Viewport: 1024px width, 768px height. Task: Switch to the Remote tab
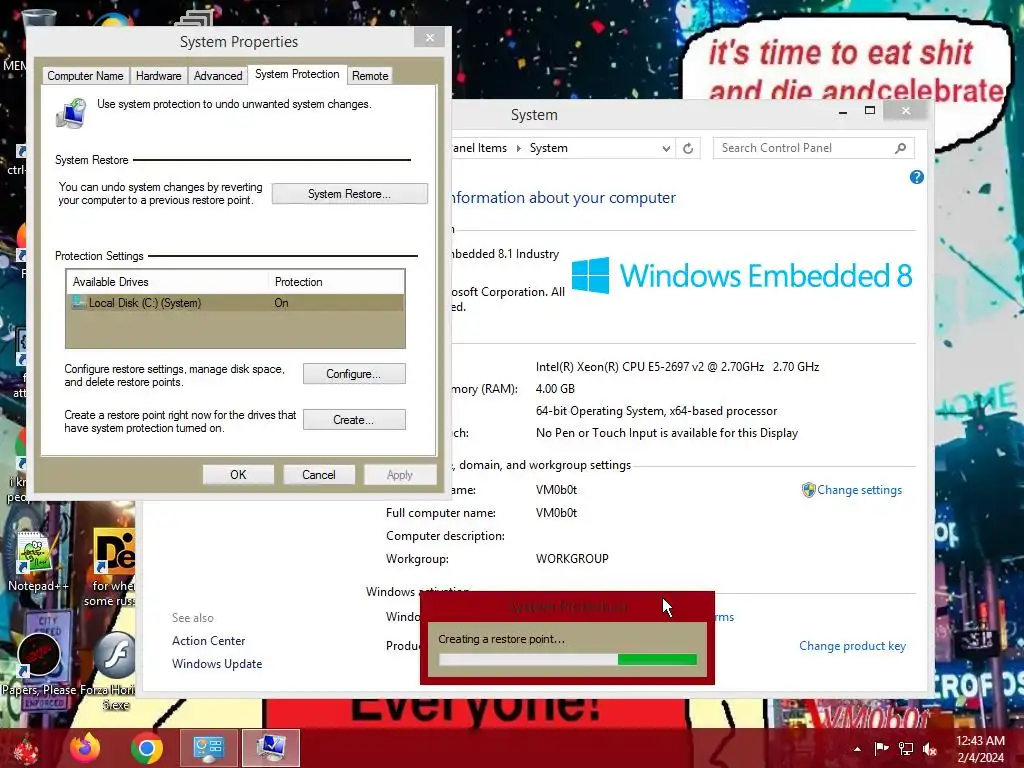(370, 76)
